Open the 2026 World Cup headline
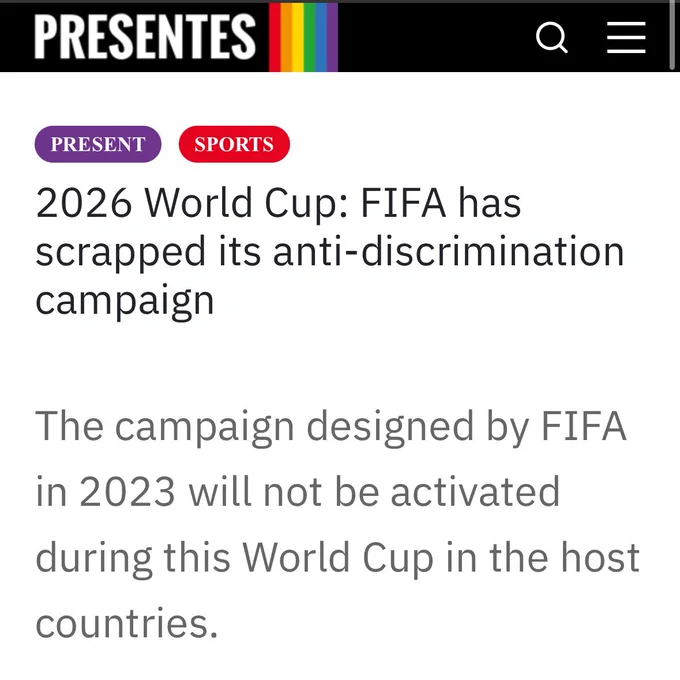680x680 pixels. point(330,251)
